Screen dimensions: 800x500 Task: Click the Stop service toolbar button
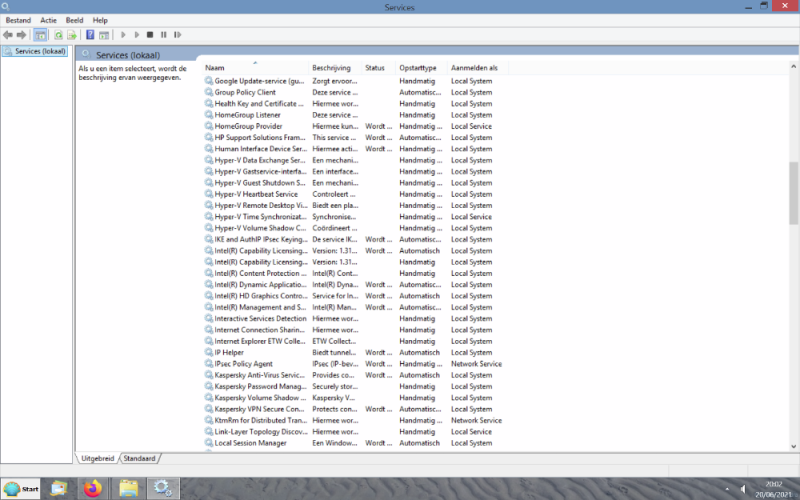click(150, 35)
